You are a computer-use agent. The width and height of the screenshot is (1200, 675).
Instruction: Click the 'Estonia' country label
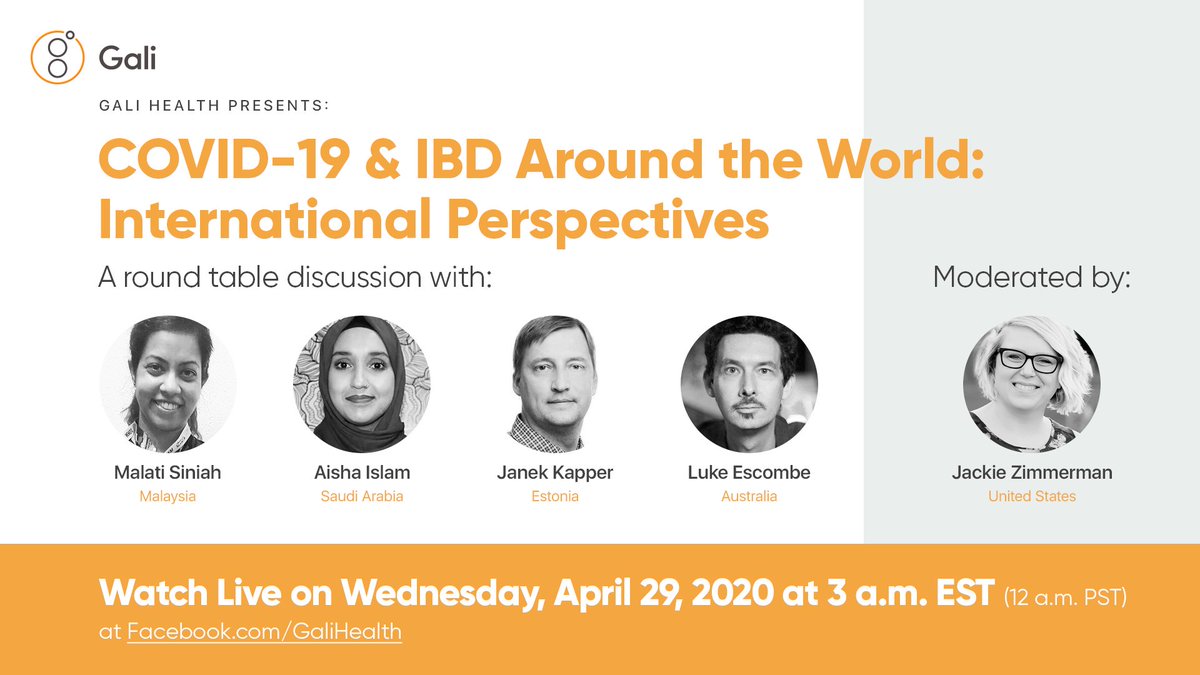coord(555,496)
